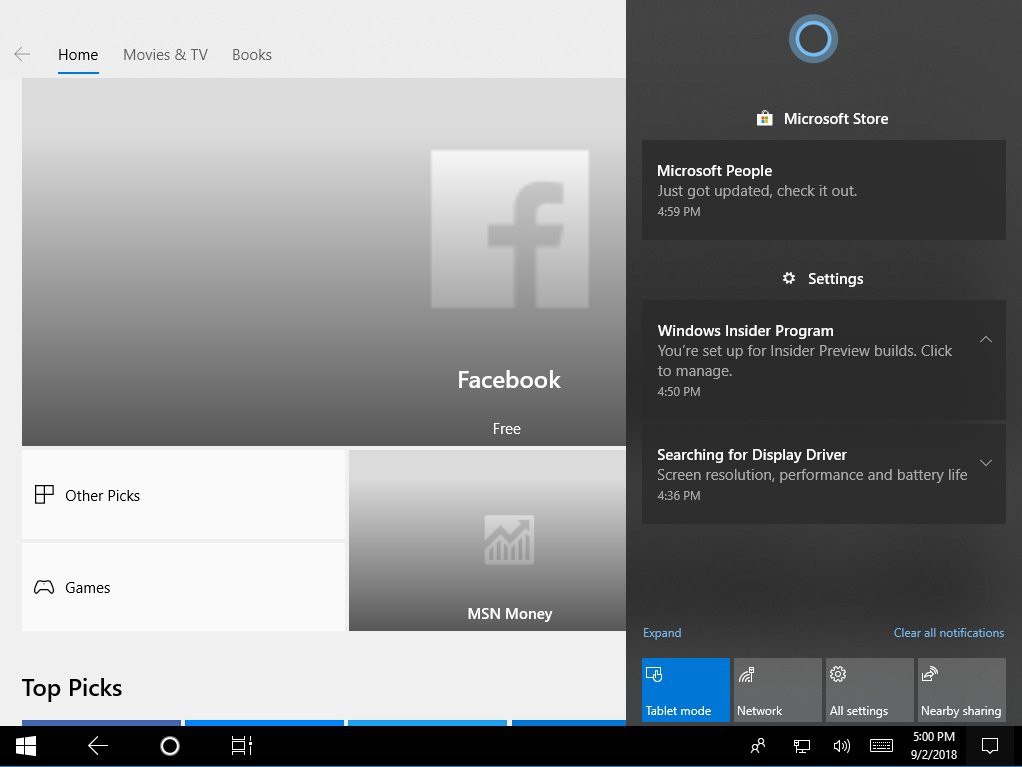Open Cortana from the taskbar
Viewport: 1022px width, 767px height.
click(169, 746)
